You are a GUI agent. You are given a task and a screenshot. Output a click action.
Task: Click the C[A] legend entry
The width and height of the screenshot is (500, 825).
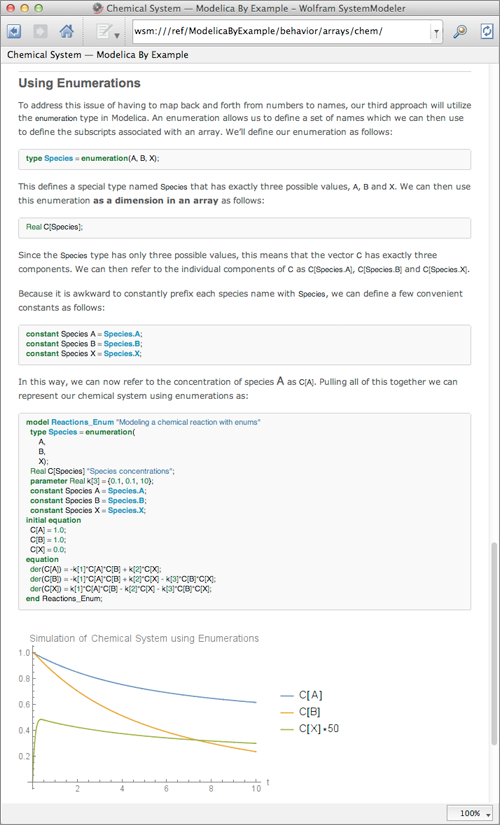(301, 695)
